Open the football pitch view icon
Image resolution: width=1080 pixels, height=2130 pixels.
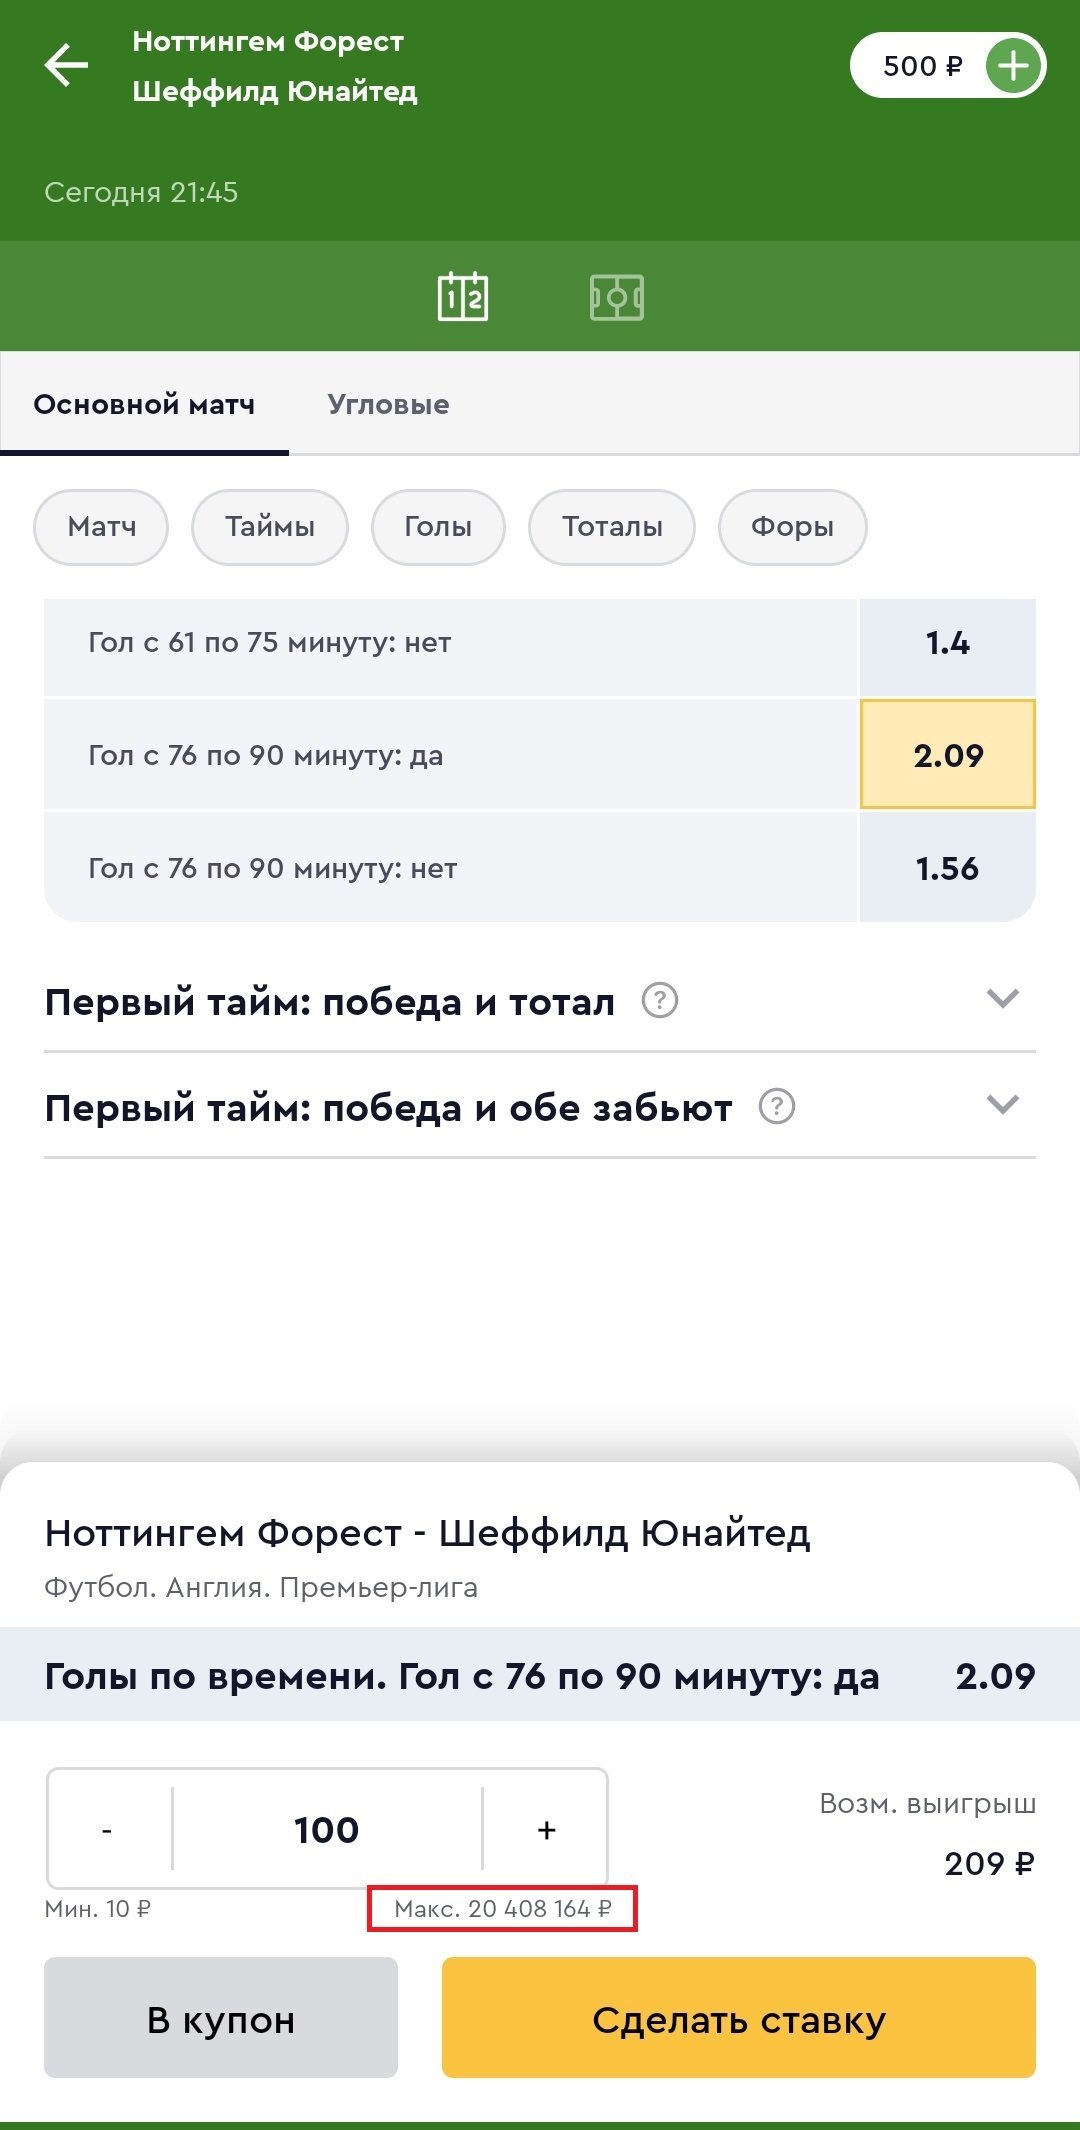617,297
